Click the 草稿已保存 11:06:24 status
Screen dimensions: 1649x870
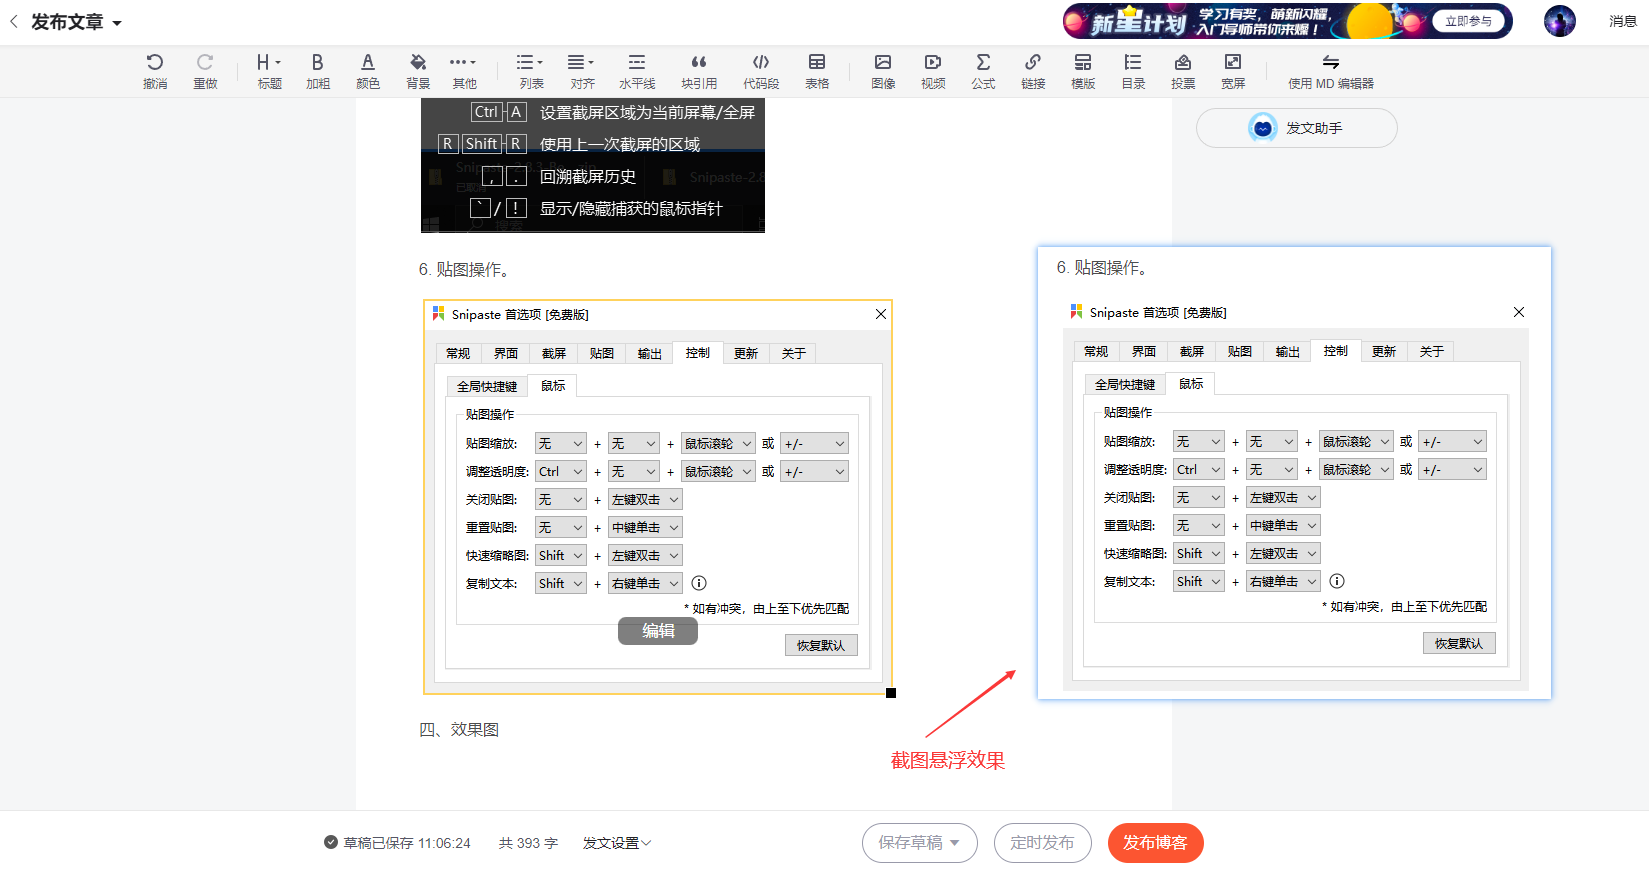pos(397,843)
